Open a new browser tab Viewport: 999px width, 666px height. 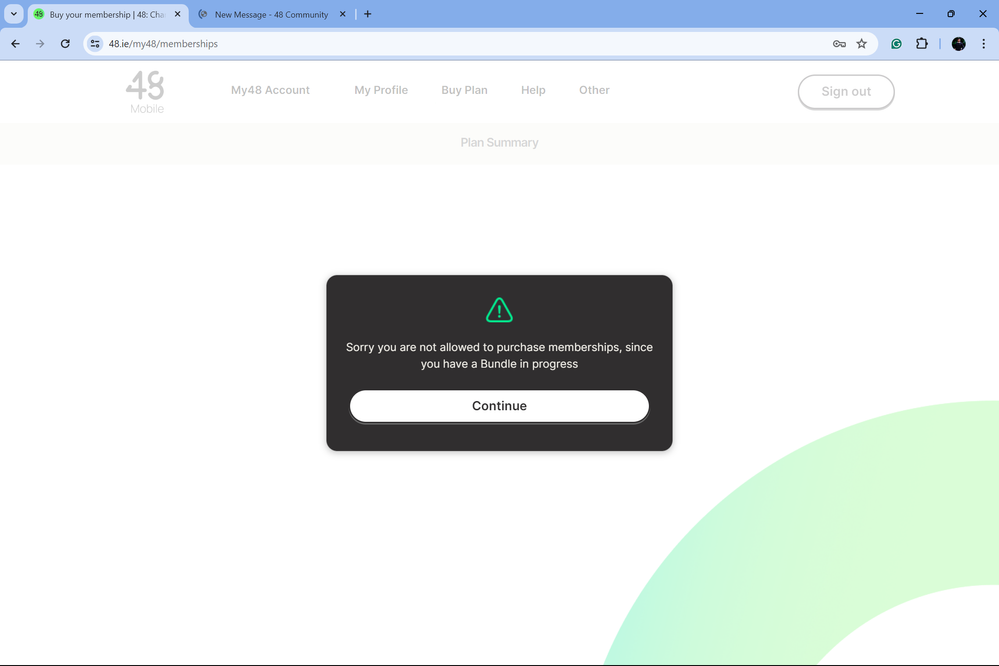click(368, 14)
